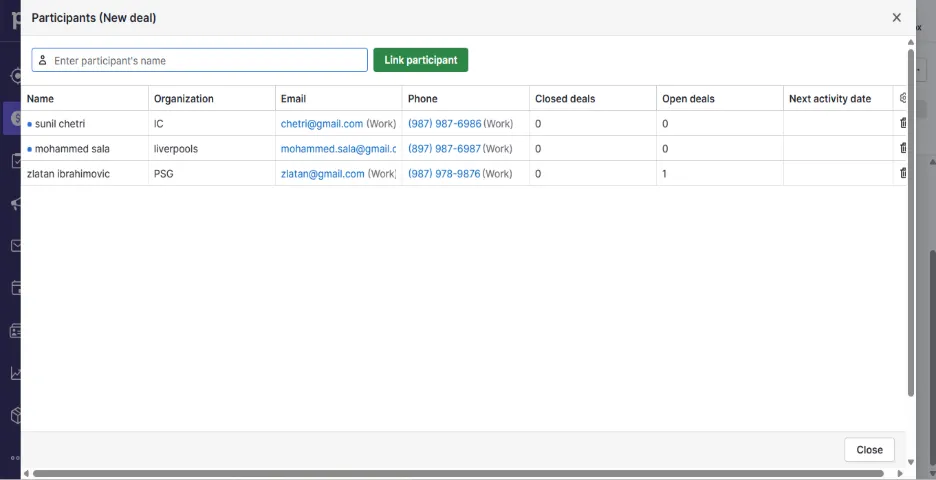936x480 pixels.
Task: Click the Link participant button
Action: (420, 60)
